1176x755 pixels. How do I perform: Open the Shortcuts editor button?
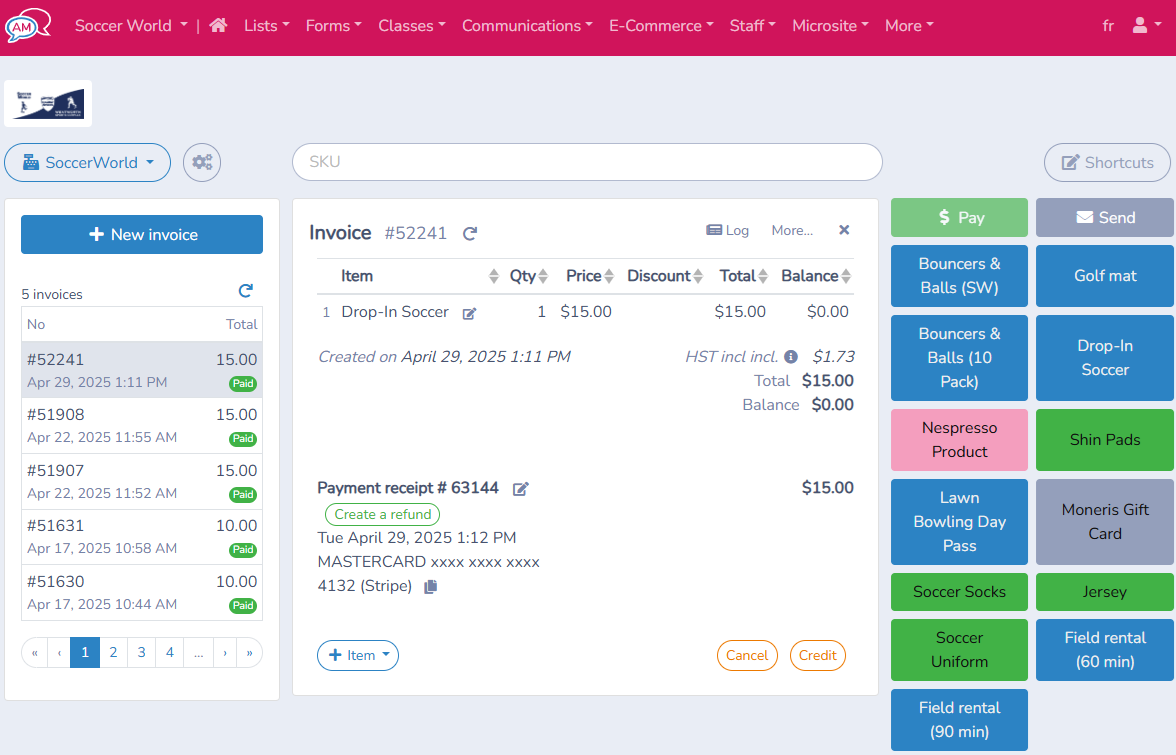click(1107, 162)
